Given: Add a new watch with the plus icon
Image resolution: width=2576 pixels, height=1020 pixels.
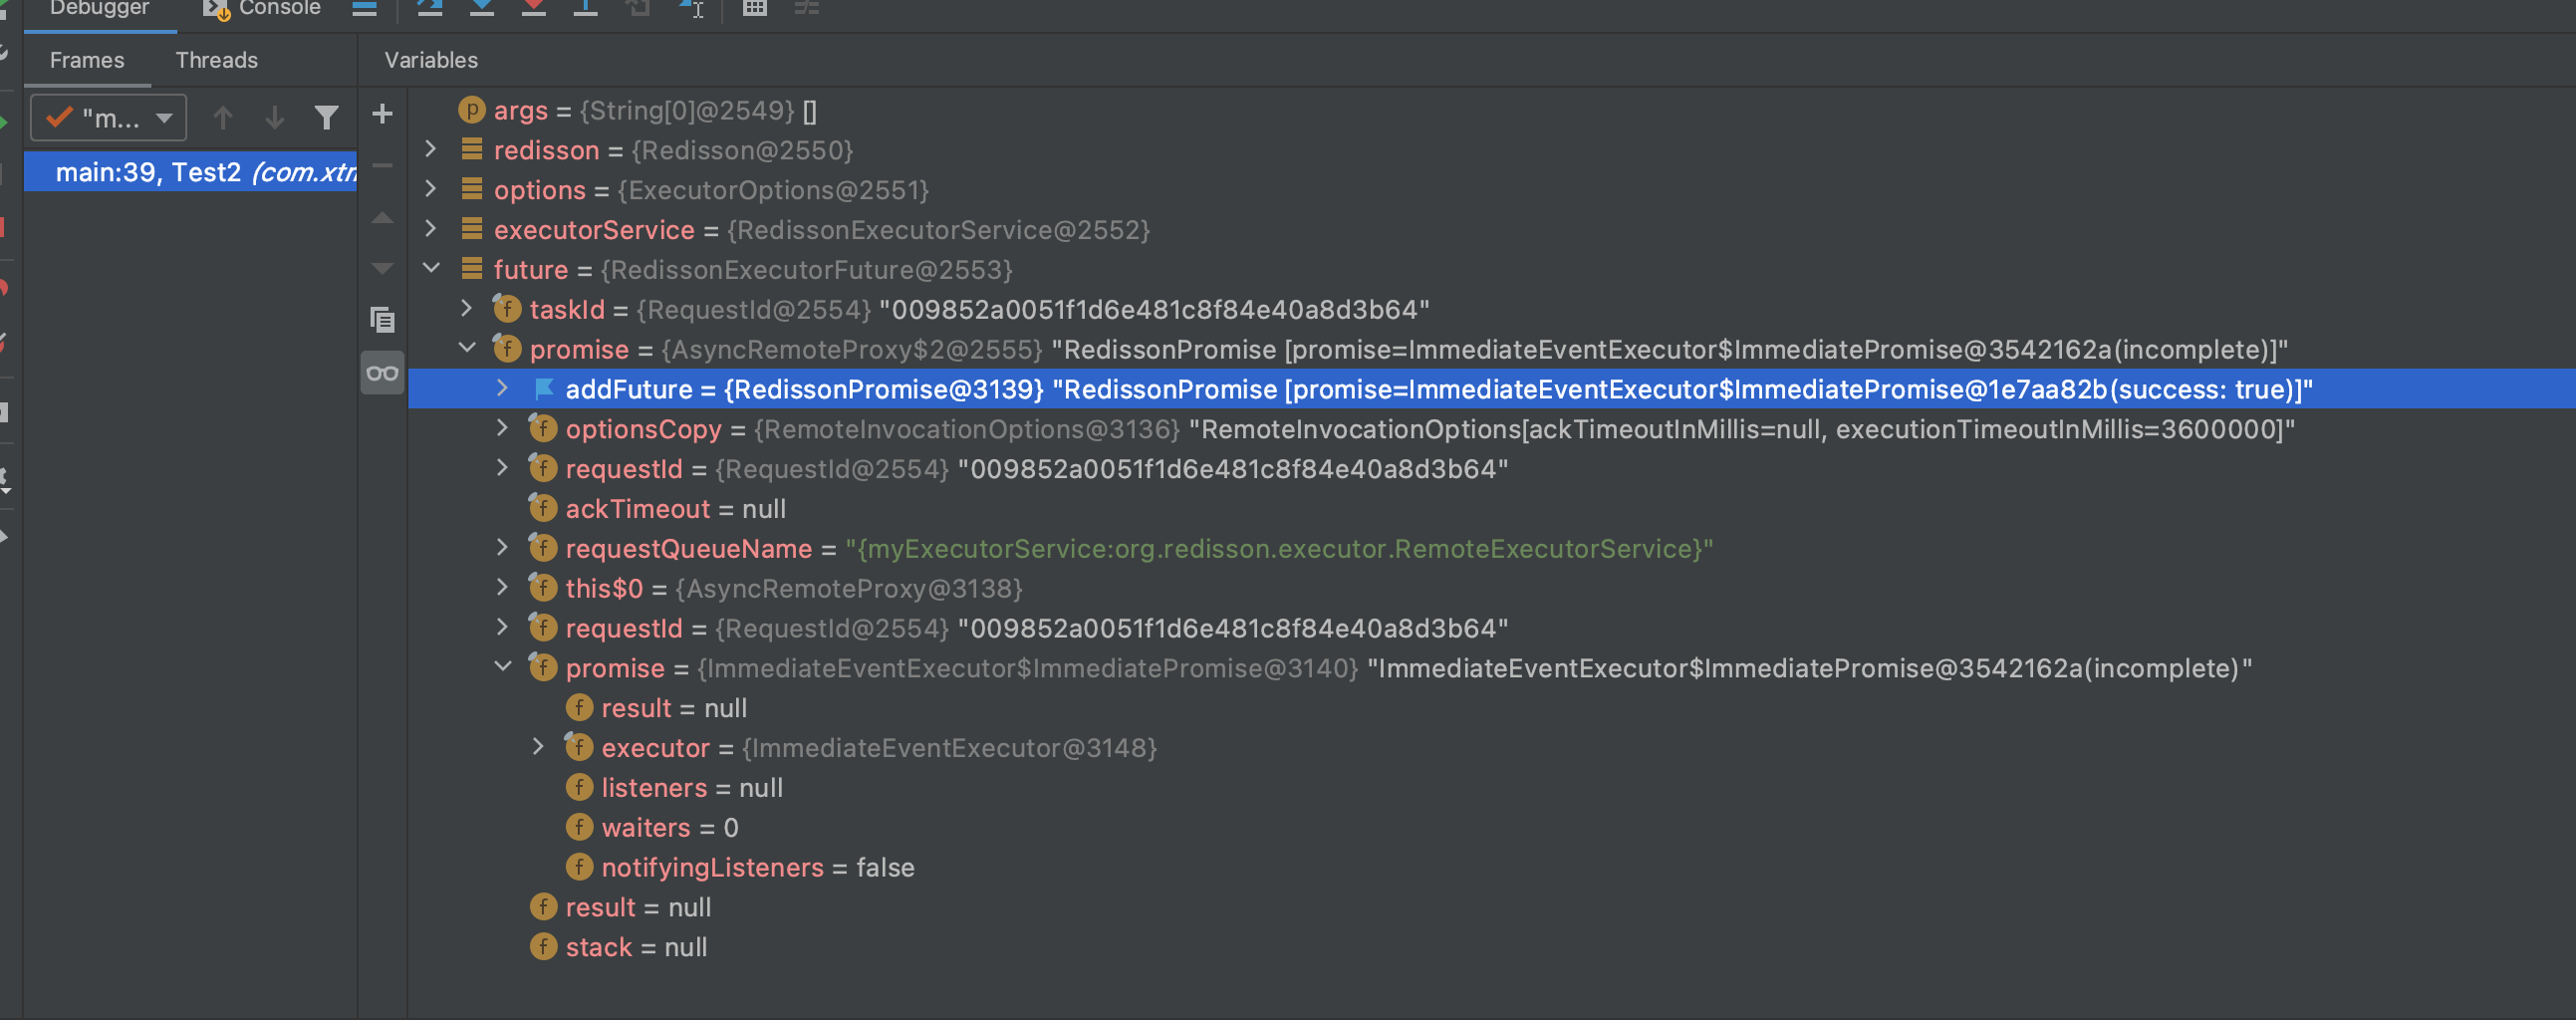Looking at the screenshot, I should point(382,113).
